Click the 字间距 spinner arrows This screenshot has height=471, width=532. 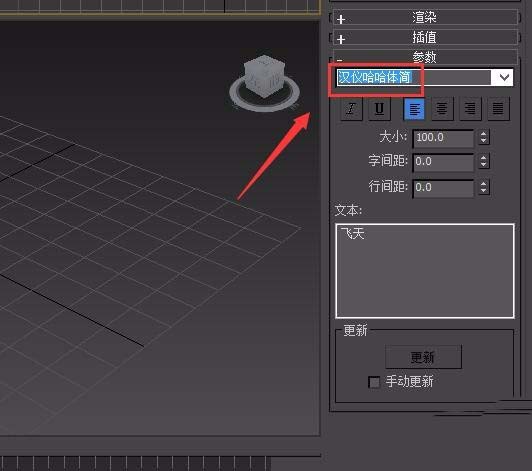pos(484,161)
